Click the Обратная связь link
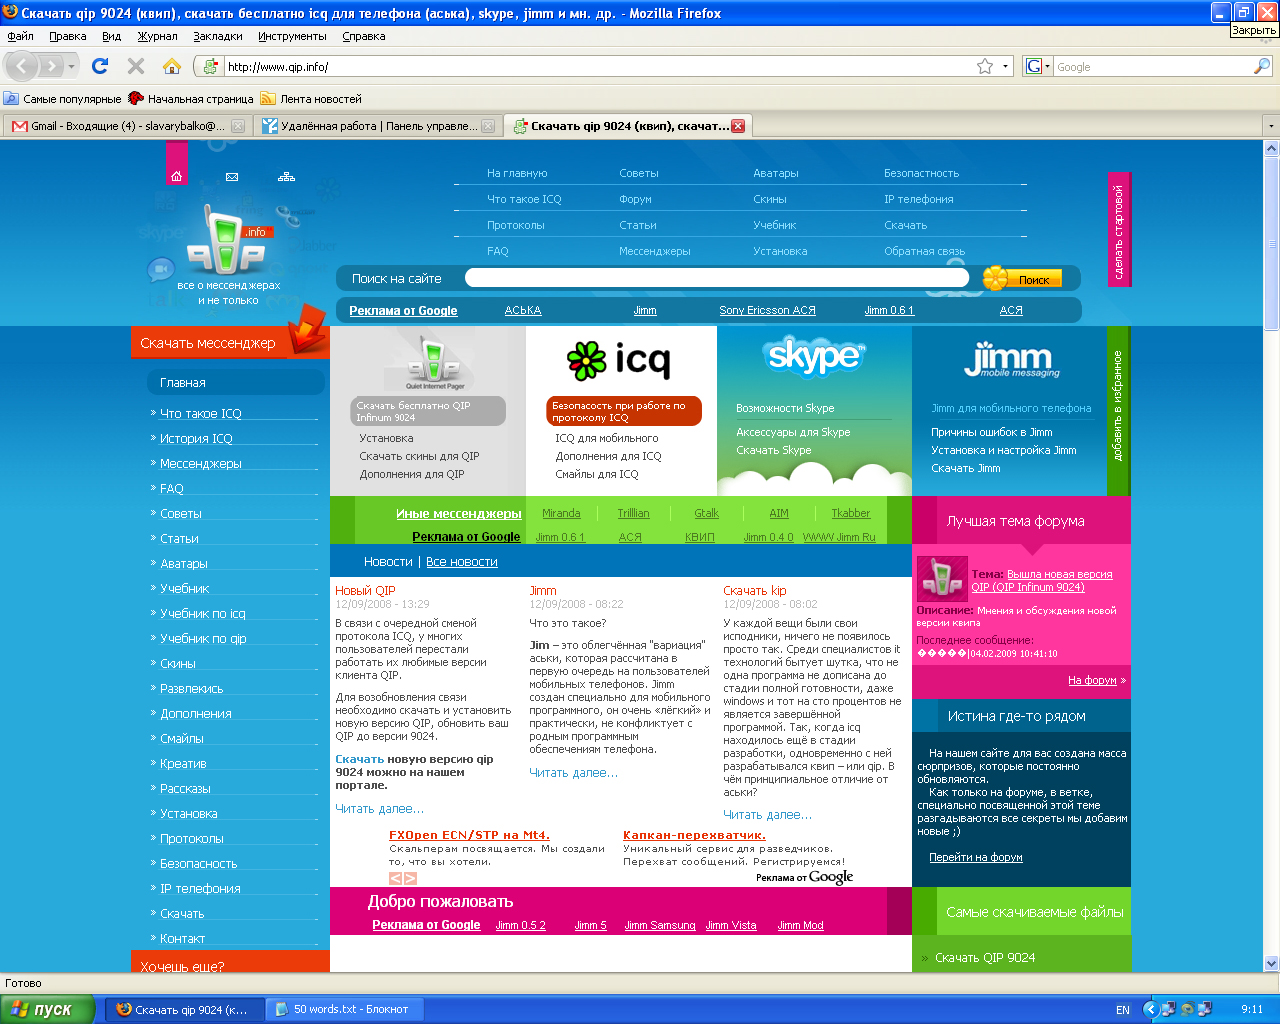Screen dimensions: 1280x1024 pyautogui.click(x=924, y=251)
